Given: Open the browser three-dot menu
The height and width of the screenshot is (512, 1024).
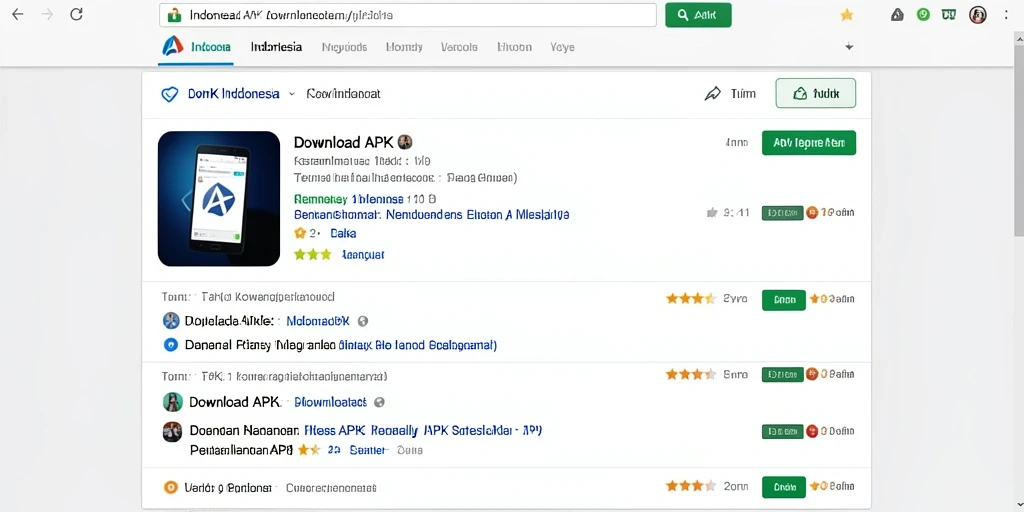Looking at the screenshot, I should [1006, 14].
